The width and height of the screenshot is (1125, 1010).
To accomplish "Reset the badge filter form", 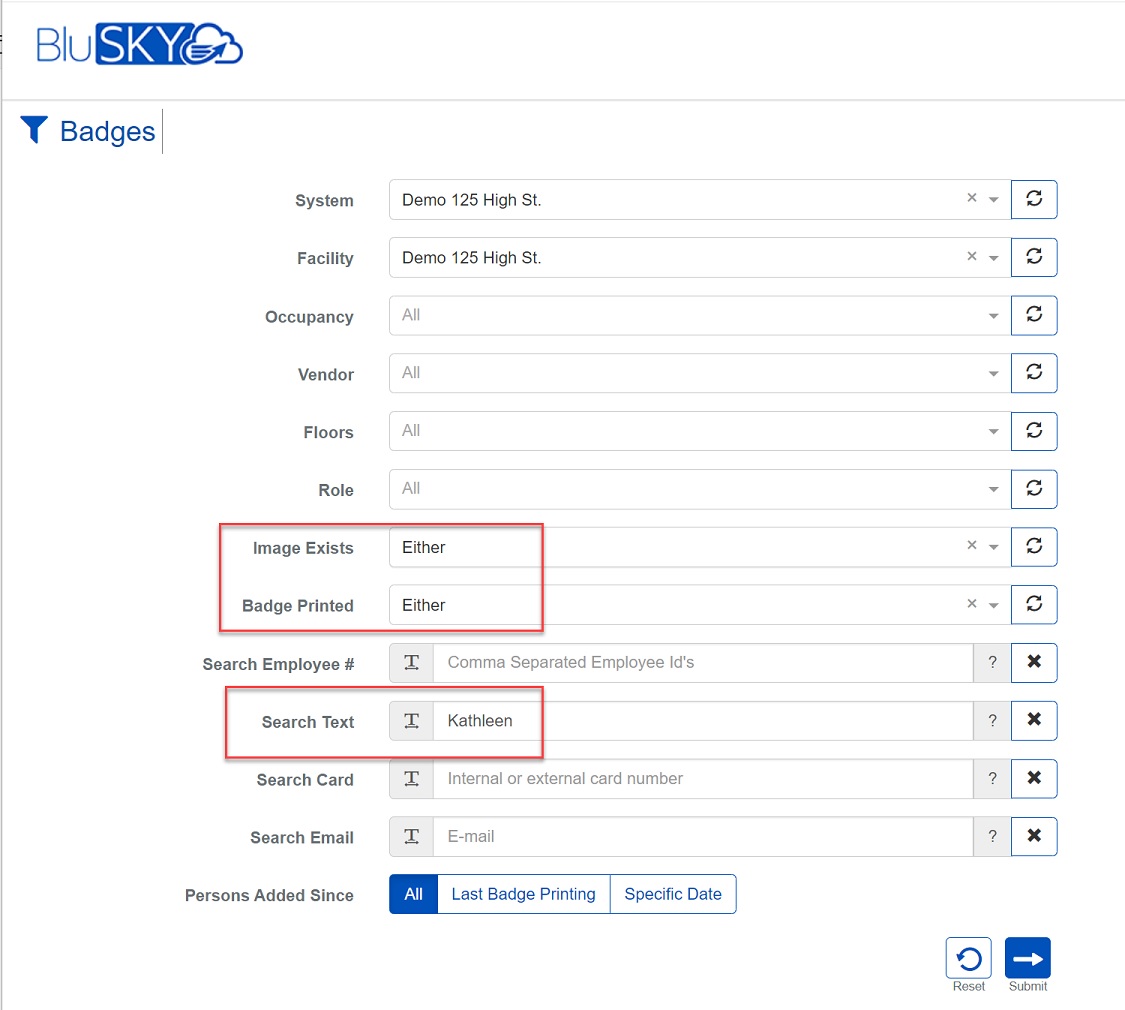I will (x=968, y=959).
